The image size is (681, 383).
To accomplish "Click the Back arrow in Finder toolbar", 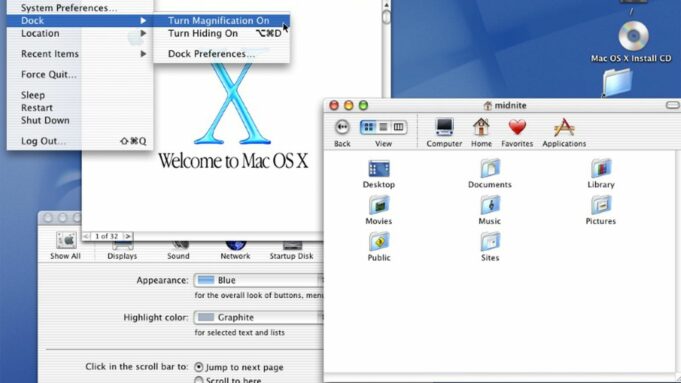I will [342, 127].
